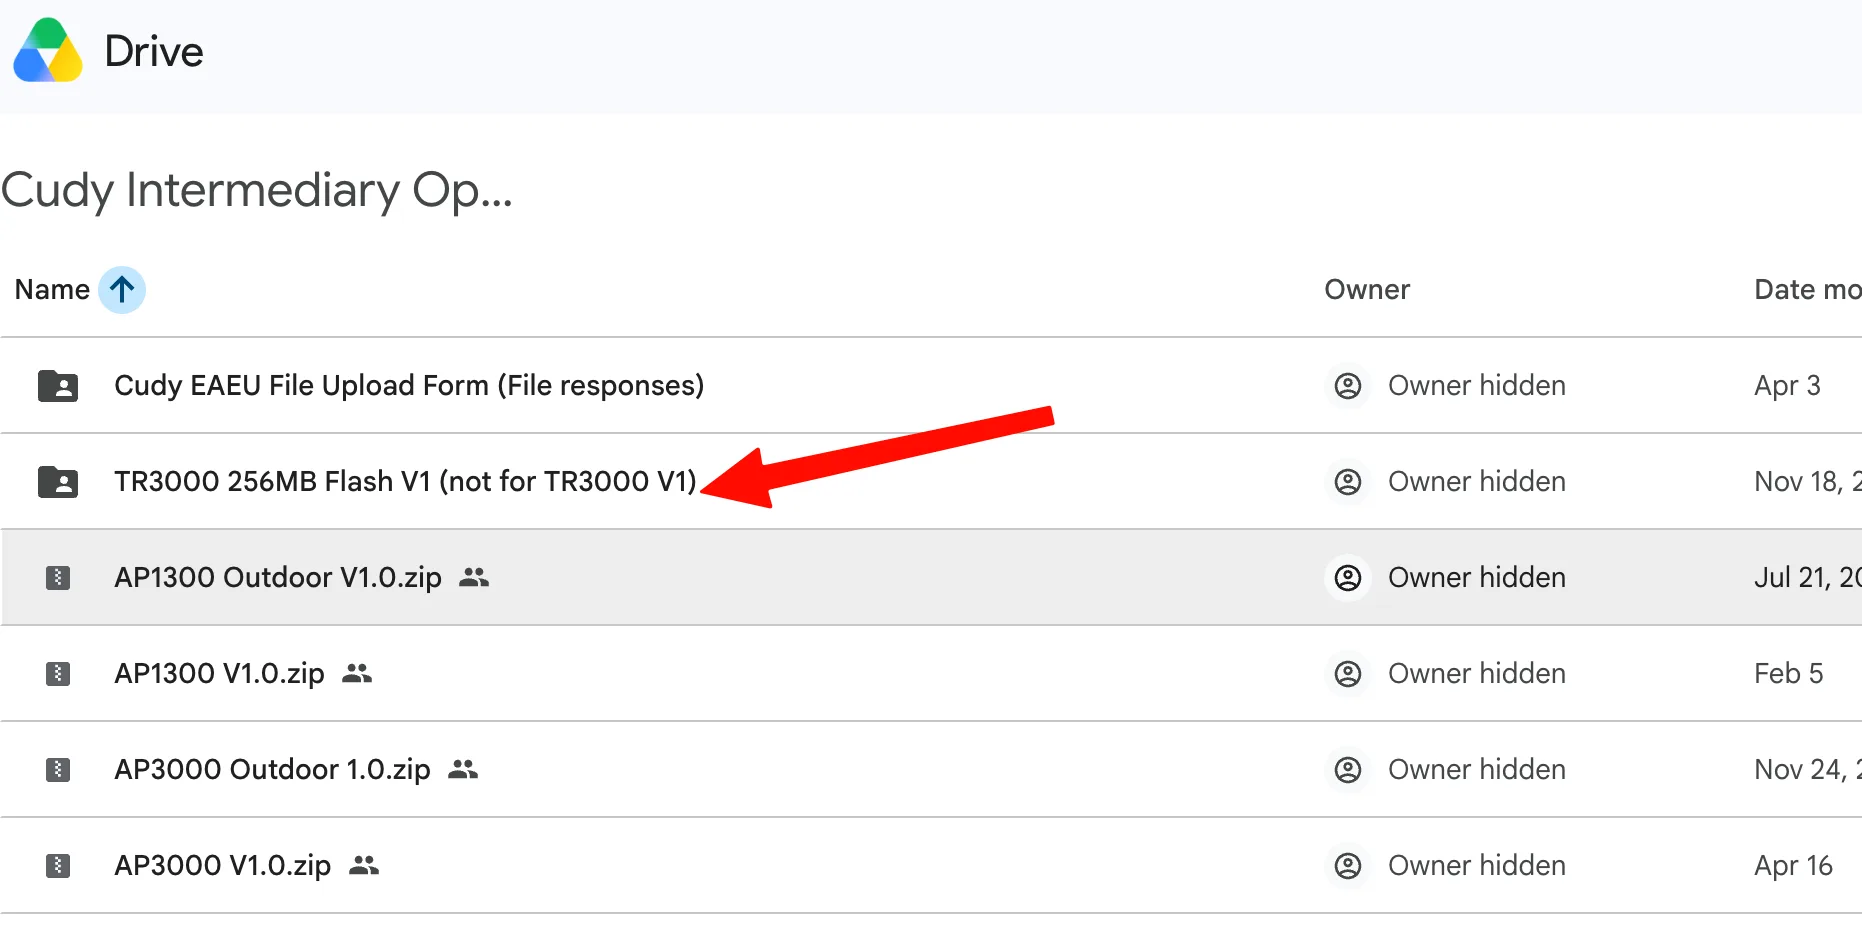Open the Google Drive logo
This screenshot has height=936, width=1862.
coord(47,50)
